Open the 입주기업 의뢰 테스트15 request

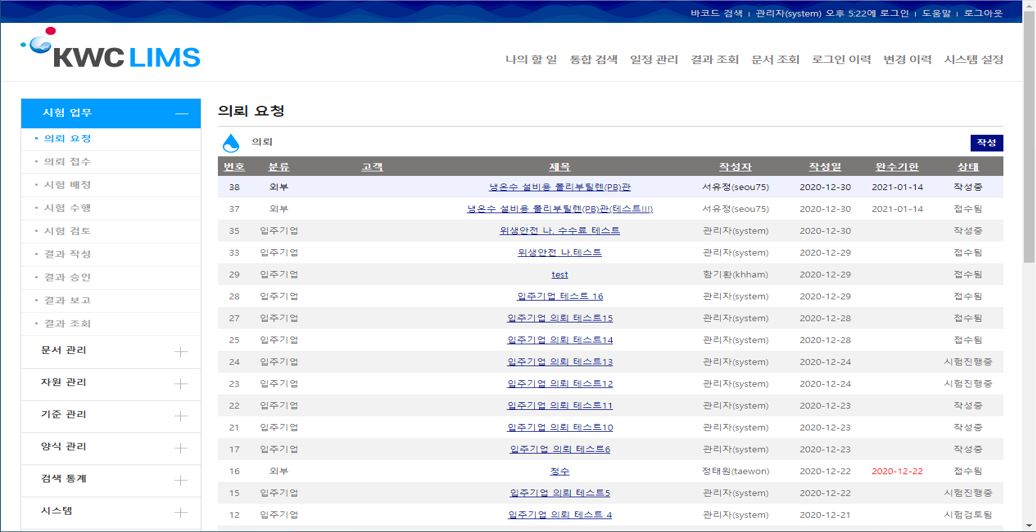(560, 318)
